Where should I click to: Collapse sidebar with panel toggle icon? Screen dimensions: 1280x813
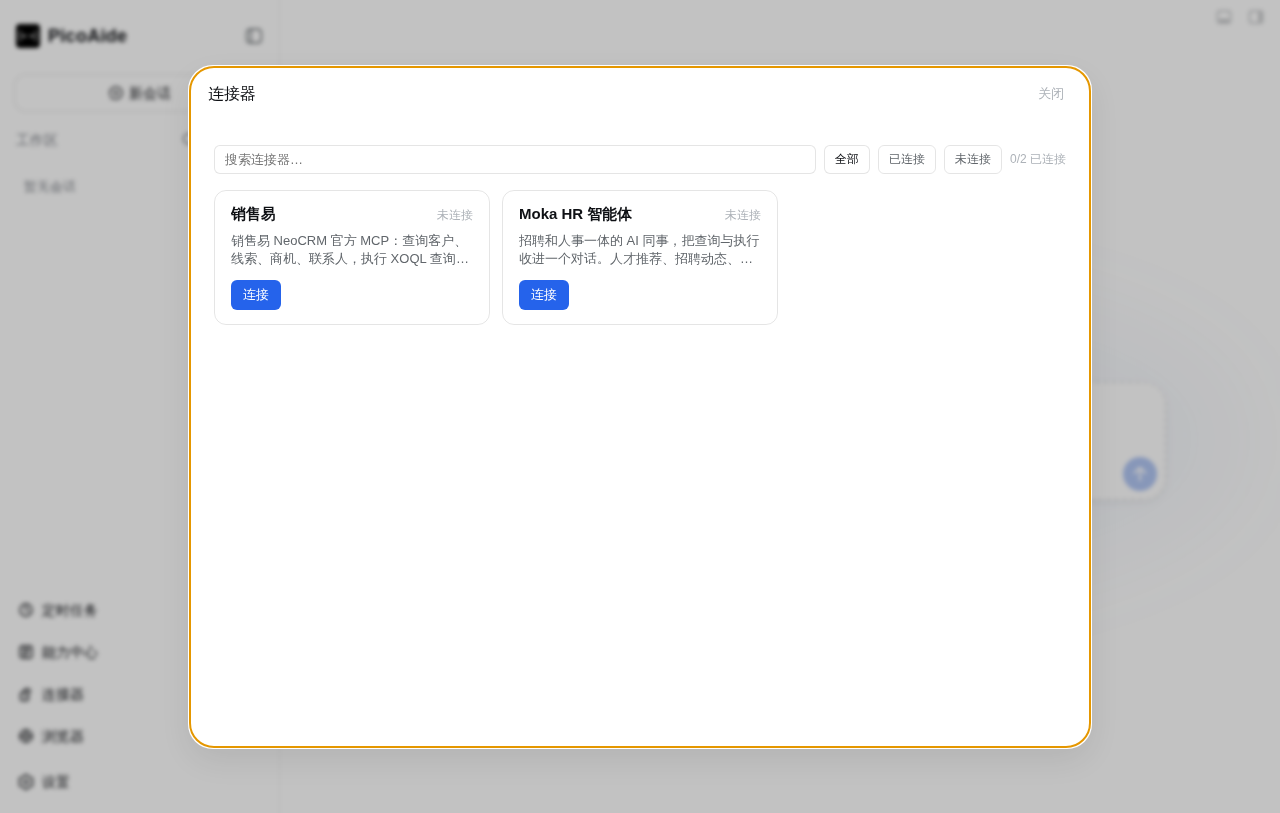pyautogui.click(x=254, y=36)
